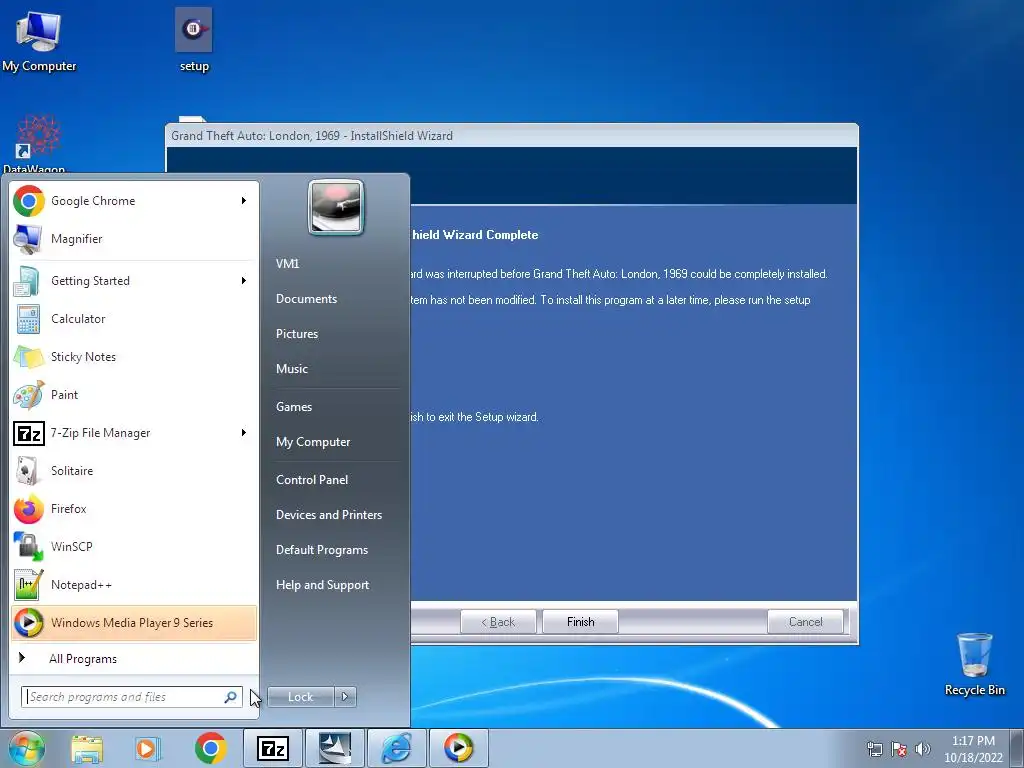Click the volume speaker tray icon

coord(923,749)
